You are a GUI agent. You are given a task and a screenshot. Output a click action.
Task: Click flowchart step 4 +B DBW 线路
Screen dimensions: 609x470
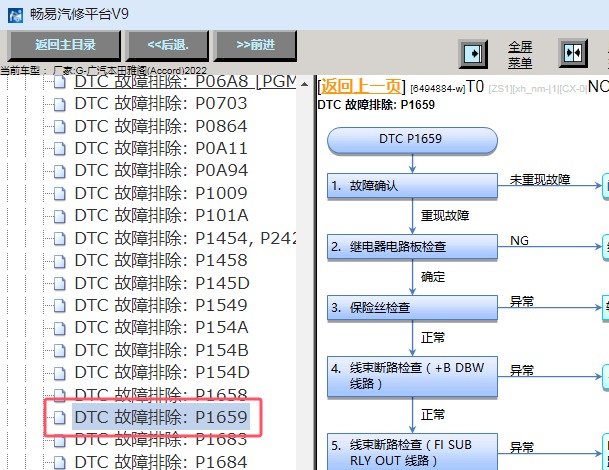(x=412, y=376)
